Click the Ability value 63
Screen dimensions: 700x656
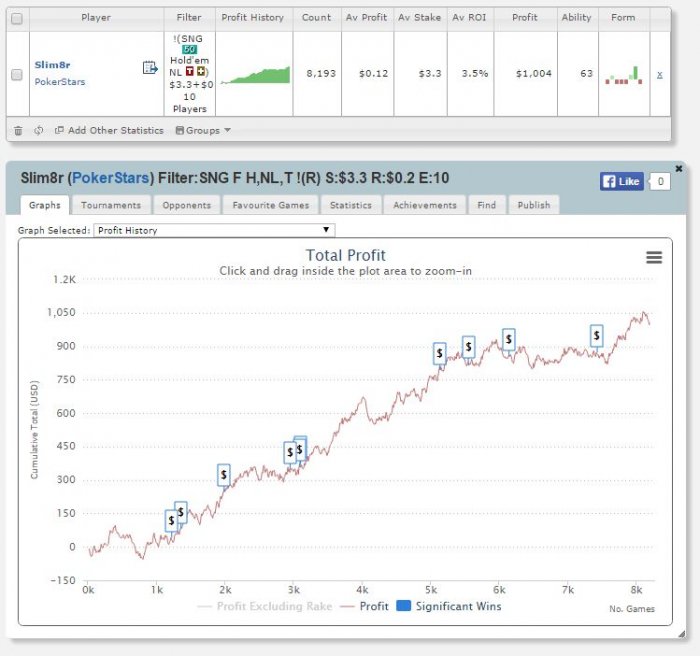point(587,74)
